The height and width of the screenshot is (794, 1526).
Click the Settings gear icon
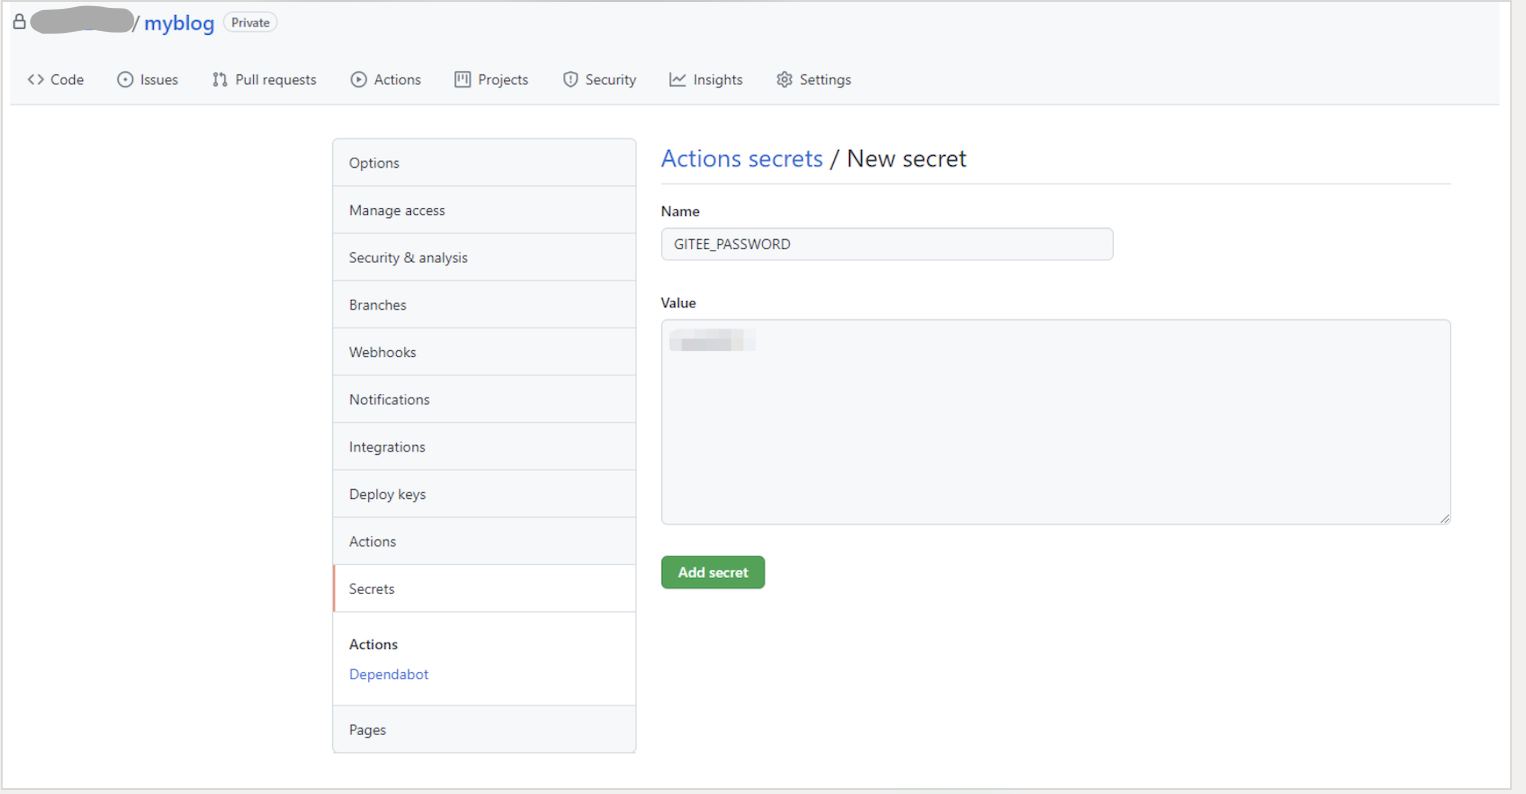pyautogui.click(x=784, y=80)
